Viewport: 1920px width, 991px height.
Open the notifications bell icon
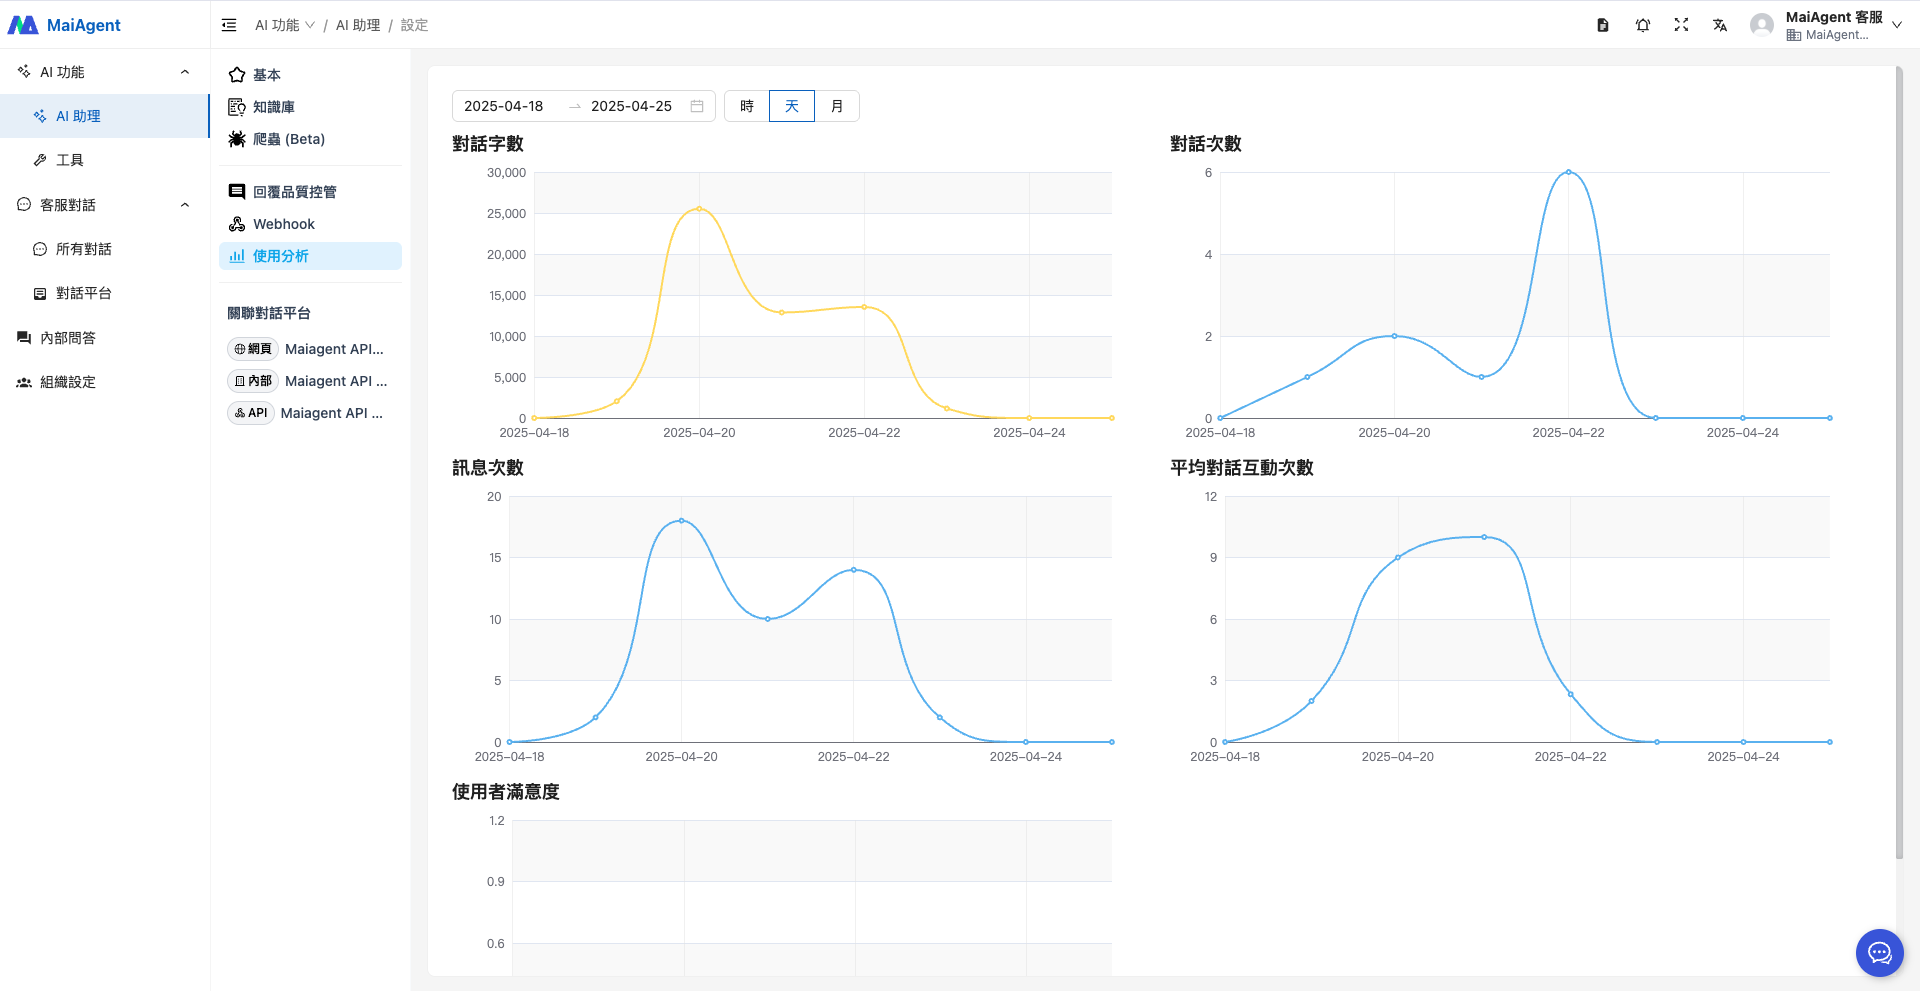[1642, 25]
